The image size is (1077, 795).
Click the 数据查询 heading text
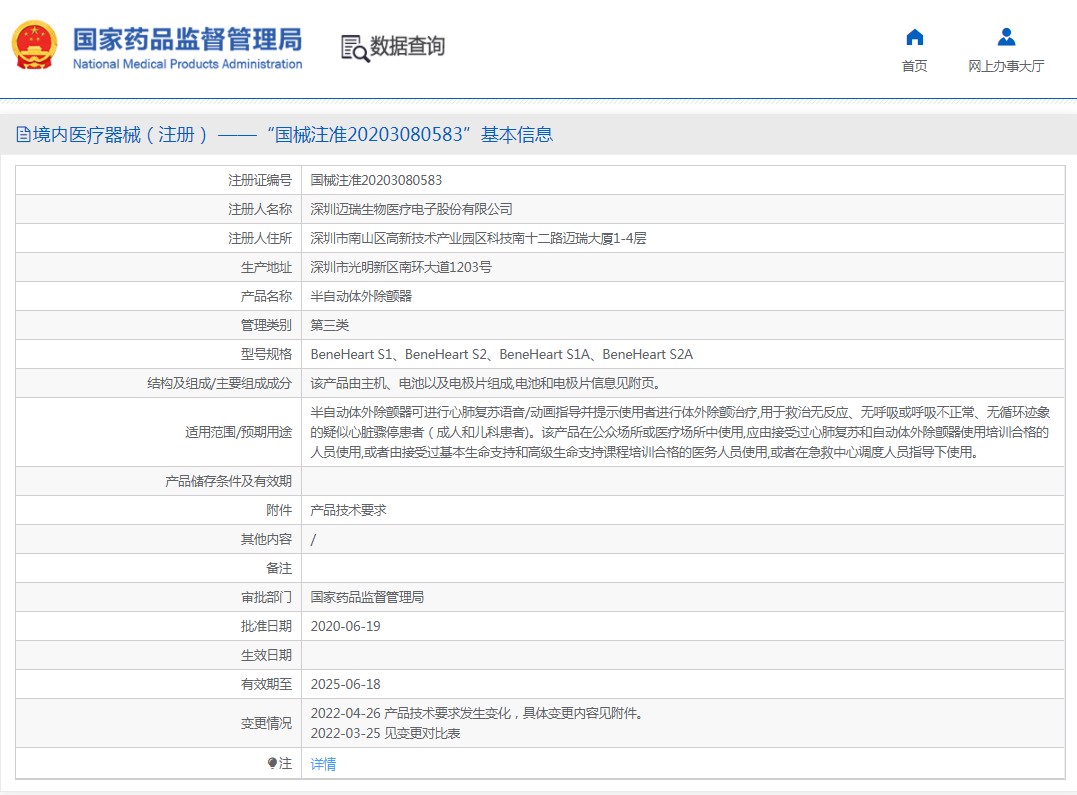pos(407,46)
